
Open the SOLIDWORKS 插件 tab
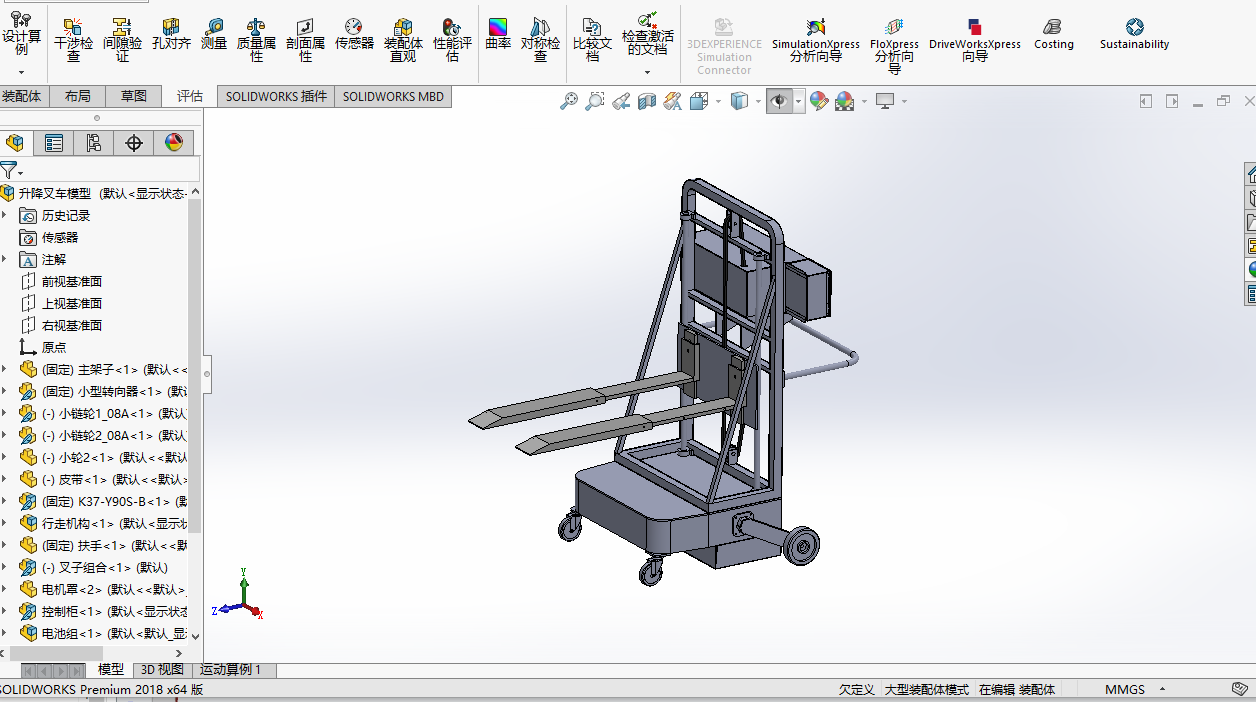pyautogui.click(x=276, y=96)
